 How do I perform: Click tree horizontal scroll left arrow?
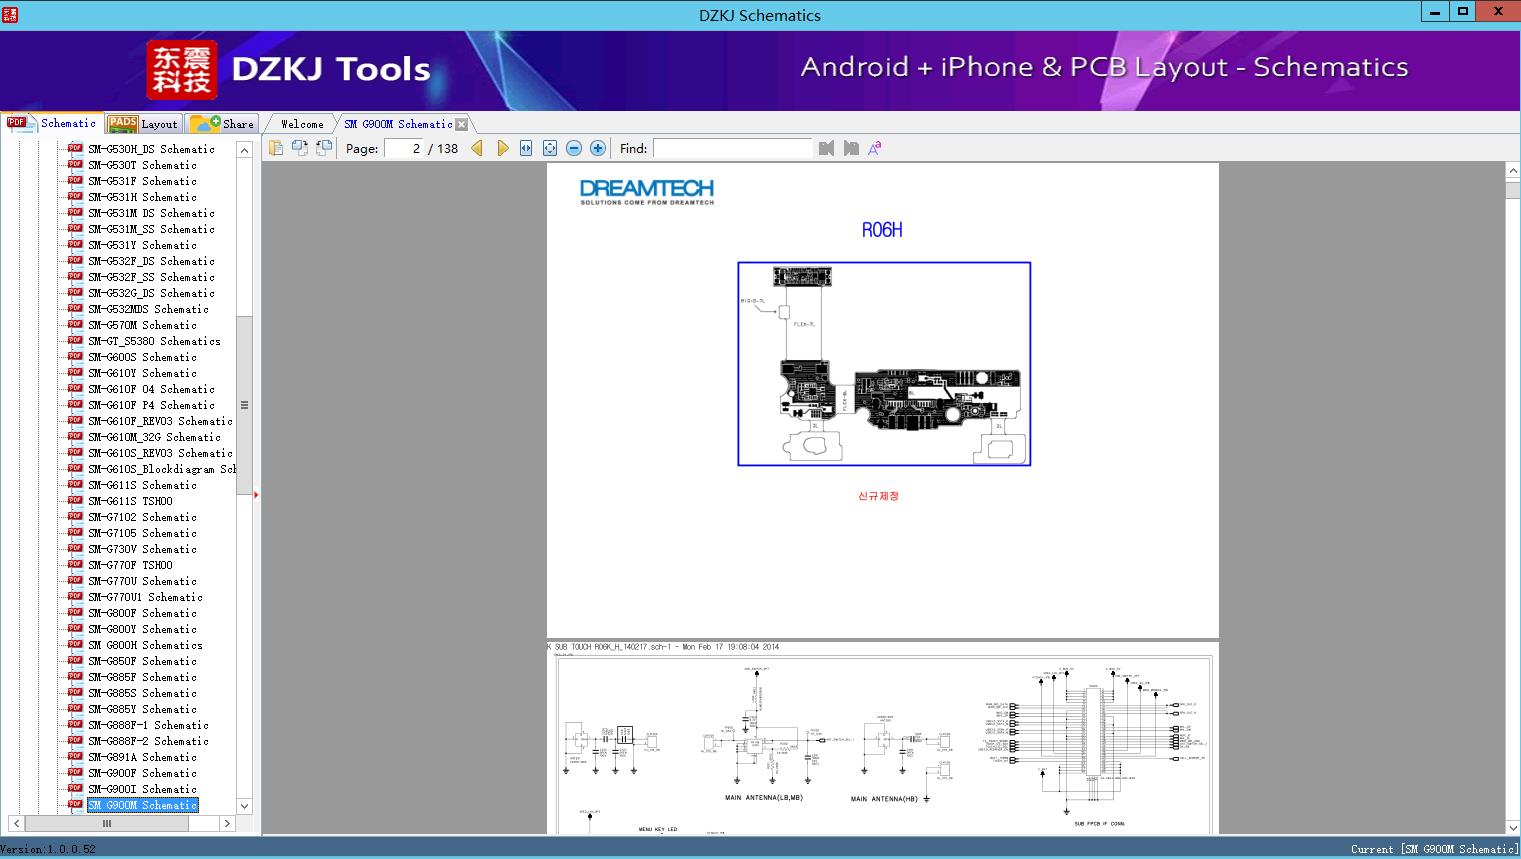[16, 823]
